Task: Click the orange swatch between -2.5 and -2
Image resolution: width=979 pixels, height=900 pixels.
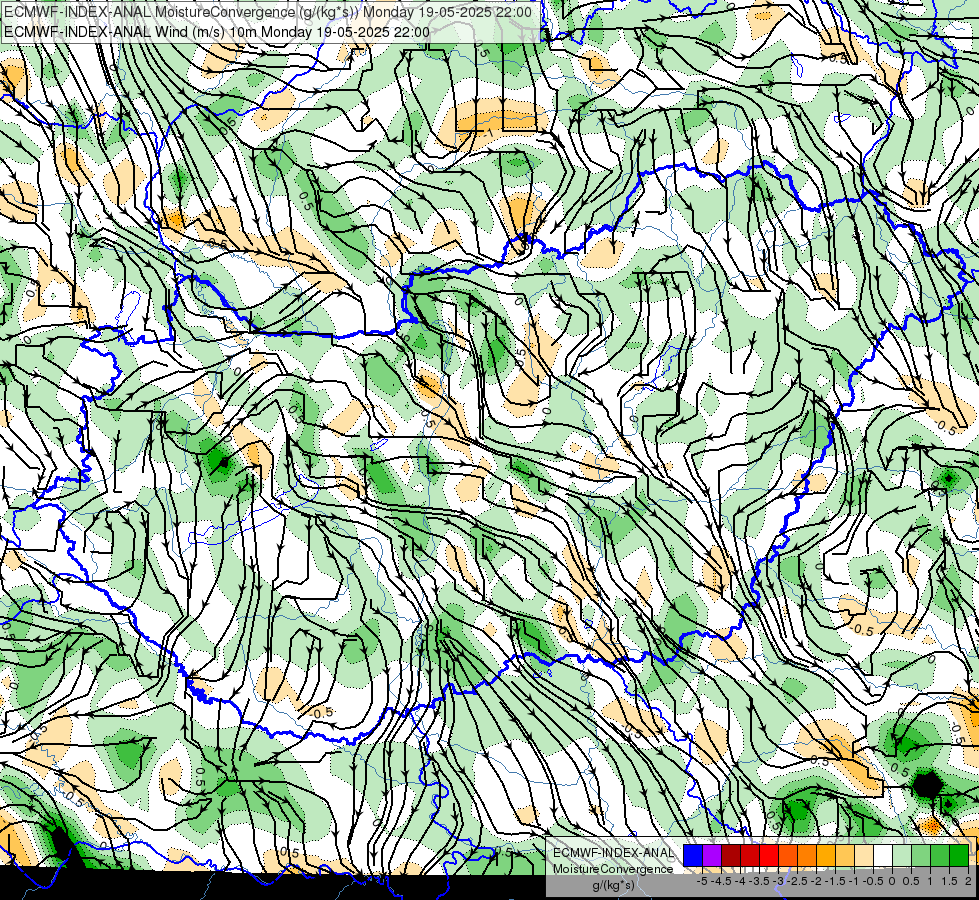Action: [x=807, y=855]
